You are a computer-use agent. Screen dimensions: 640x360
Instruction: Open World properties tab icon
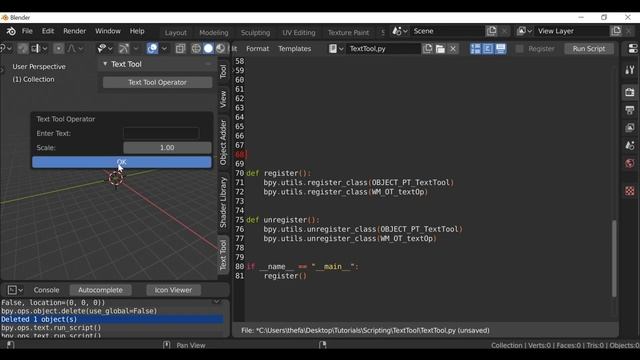[x=630, y=164]
